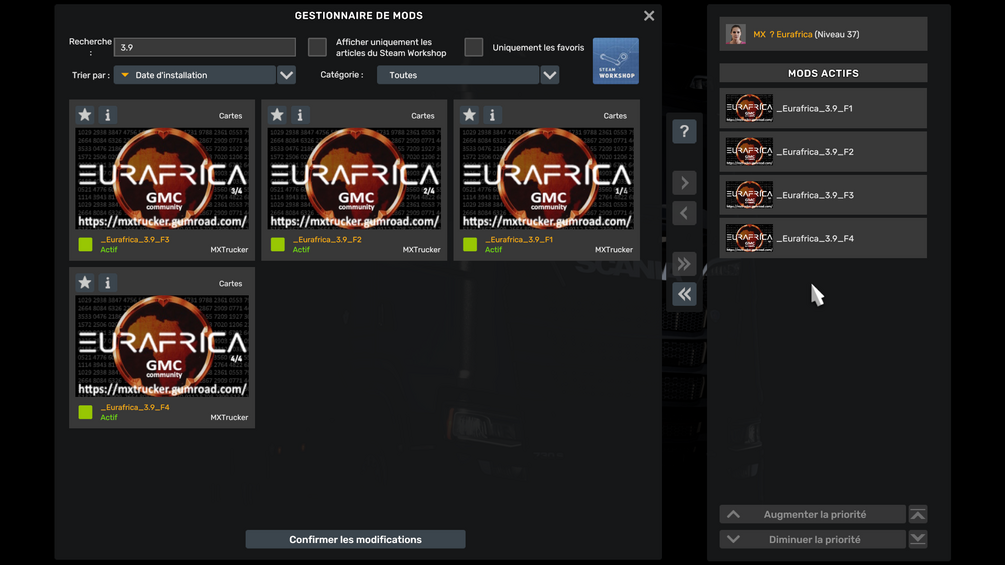The width and height of the screenshot is (1005, 565).
Task: Click Cartes label on _Eurafrica_3.9_F1 card
Action: [615, 116]
